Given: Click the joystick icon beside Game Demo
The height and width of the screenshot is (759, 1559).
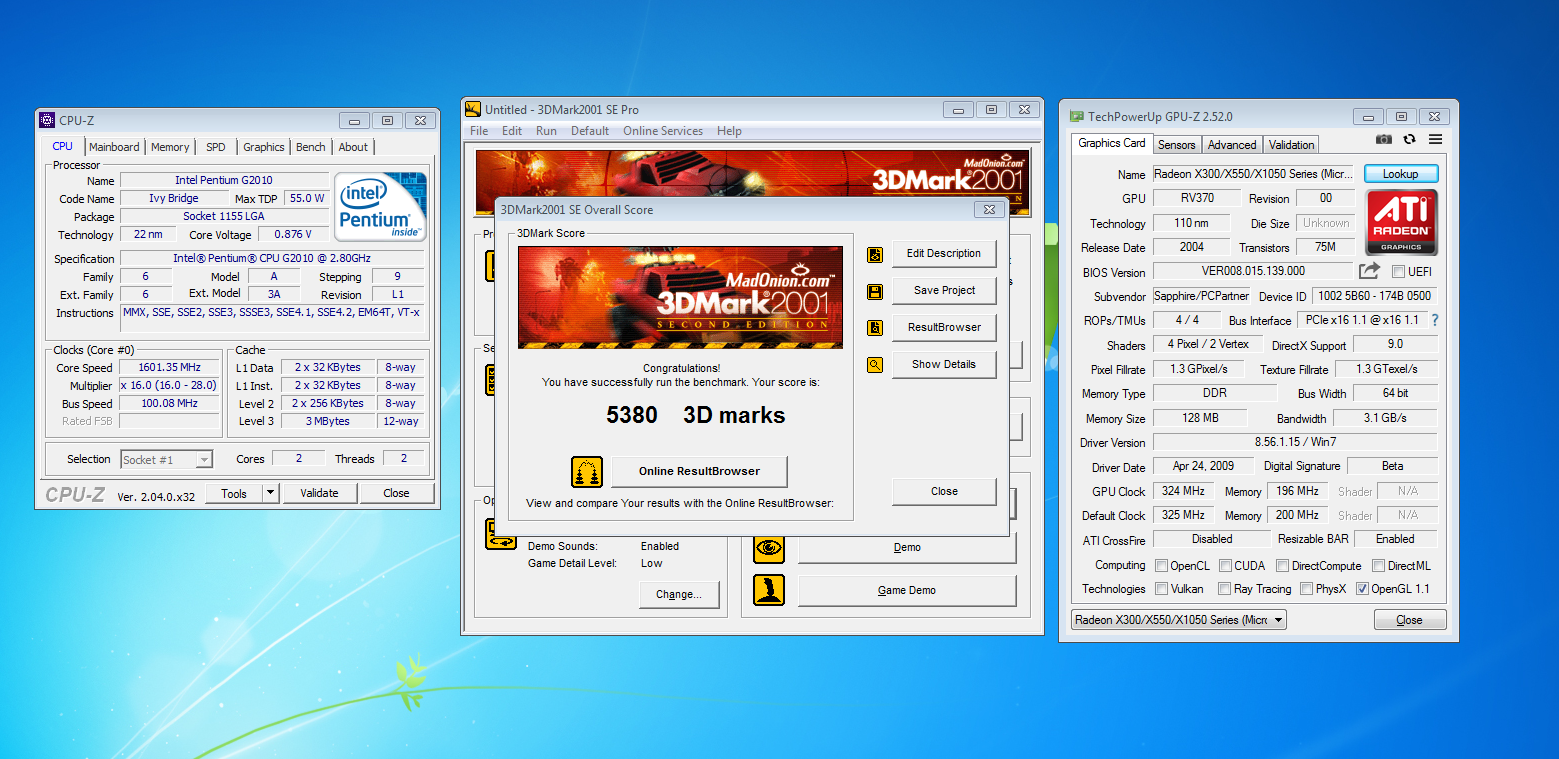Looking at the screenshot, I should coord(768,590).
